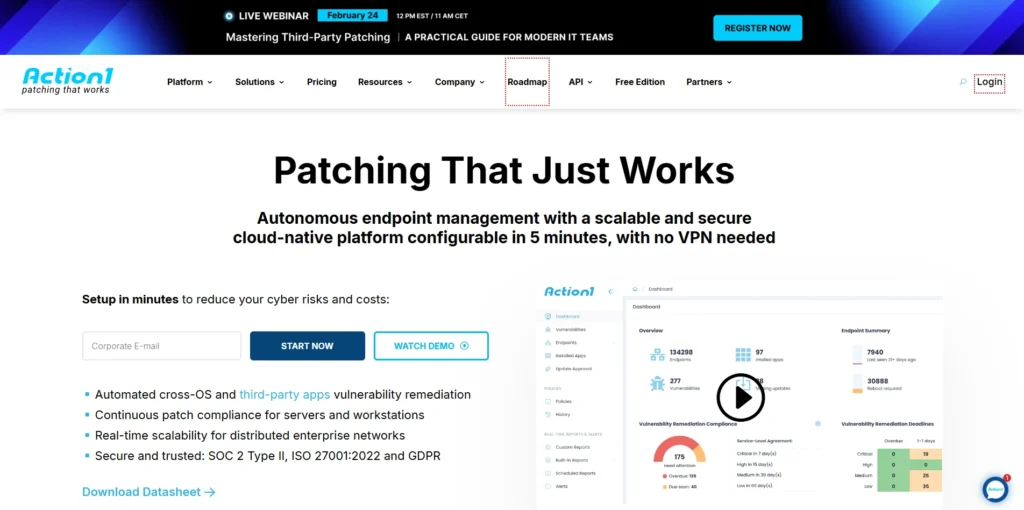Click the network icon beside 134298 Endpoints
Image resolution: width=1024 pixels, height=510 pixels.
click(657, 355)
